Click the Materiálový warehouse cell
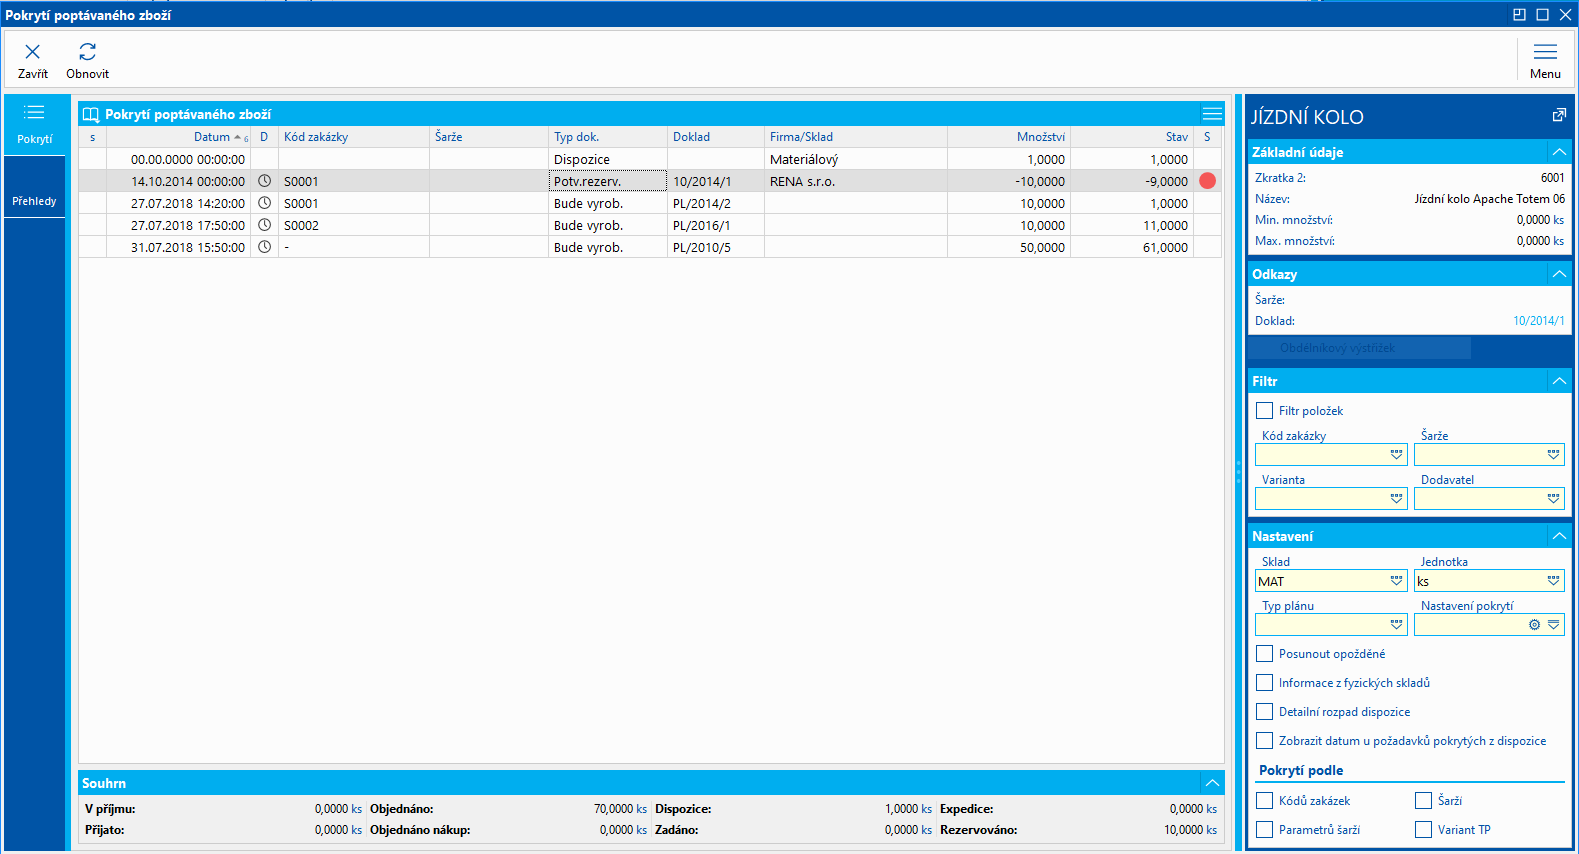 pyautogui.click(x=856, y=159)
